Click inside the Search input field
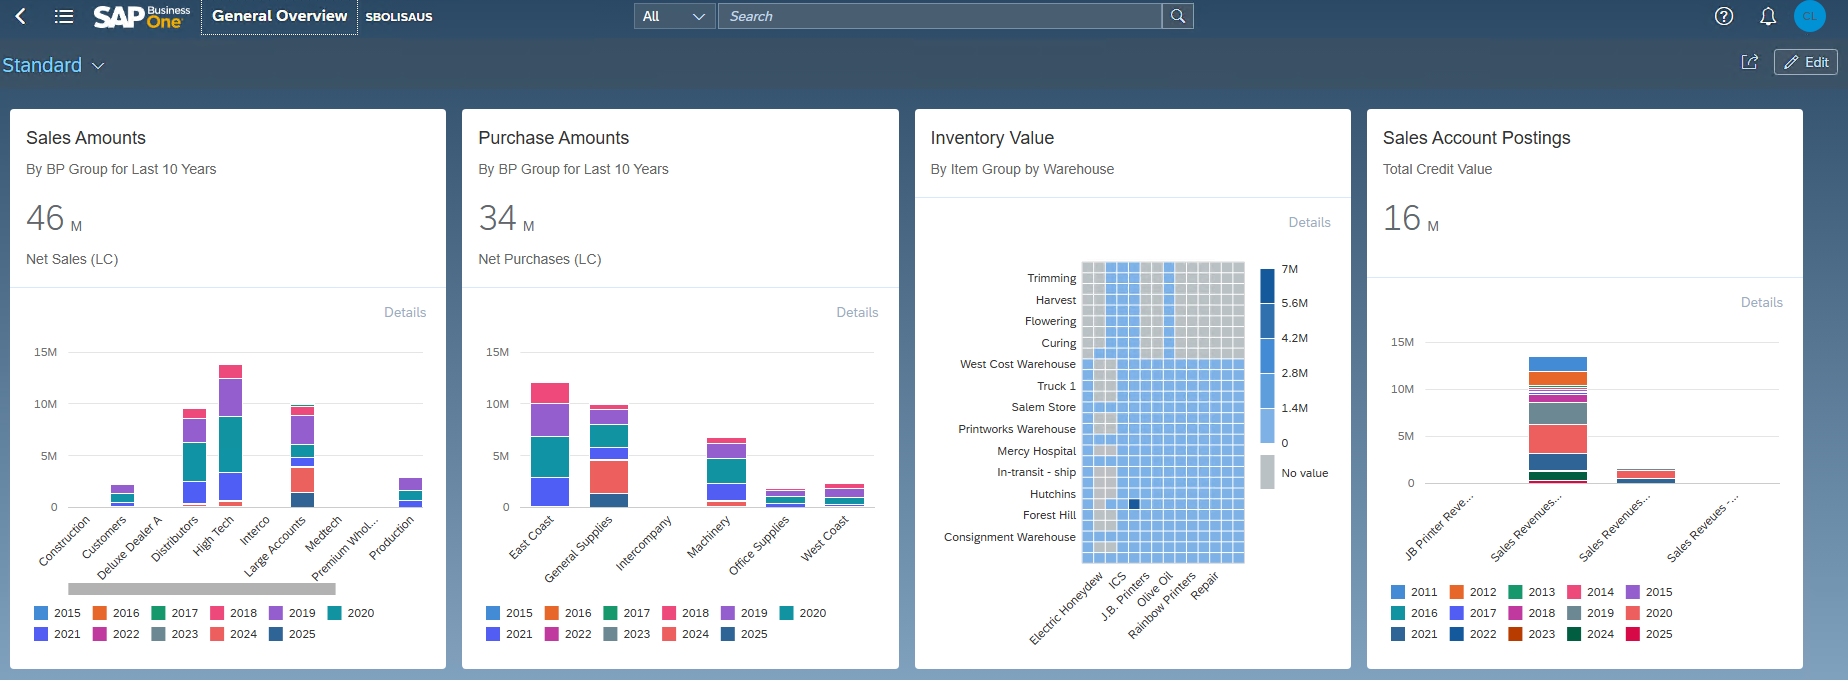Image resolution: width=1848 pixels, height=680 pixels. [939, 16]
